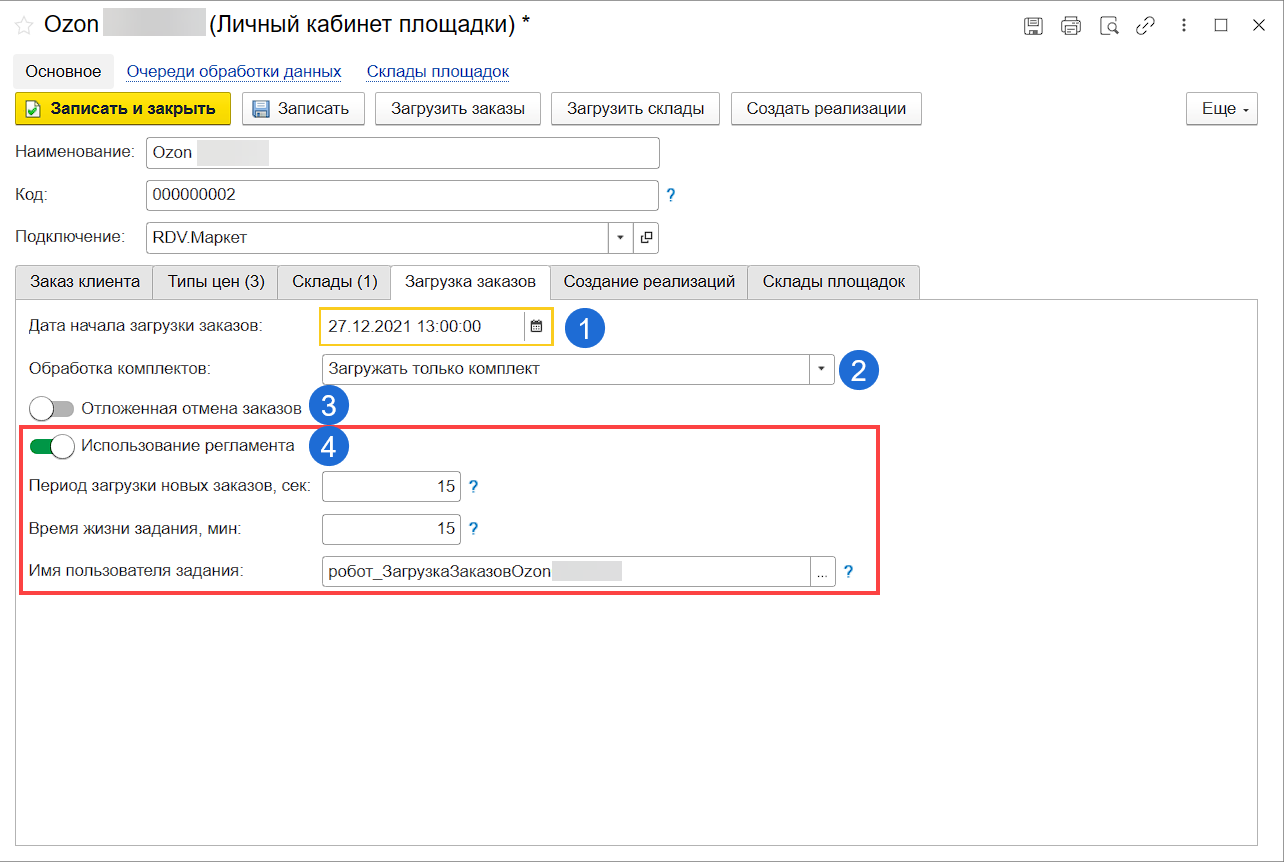Click the document preview magnifier icon

tap(1108, 26)
